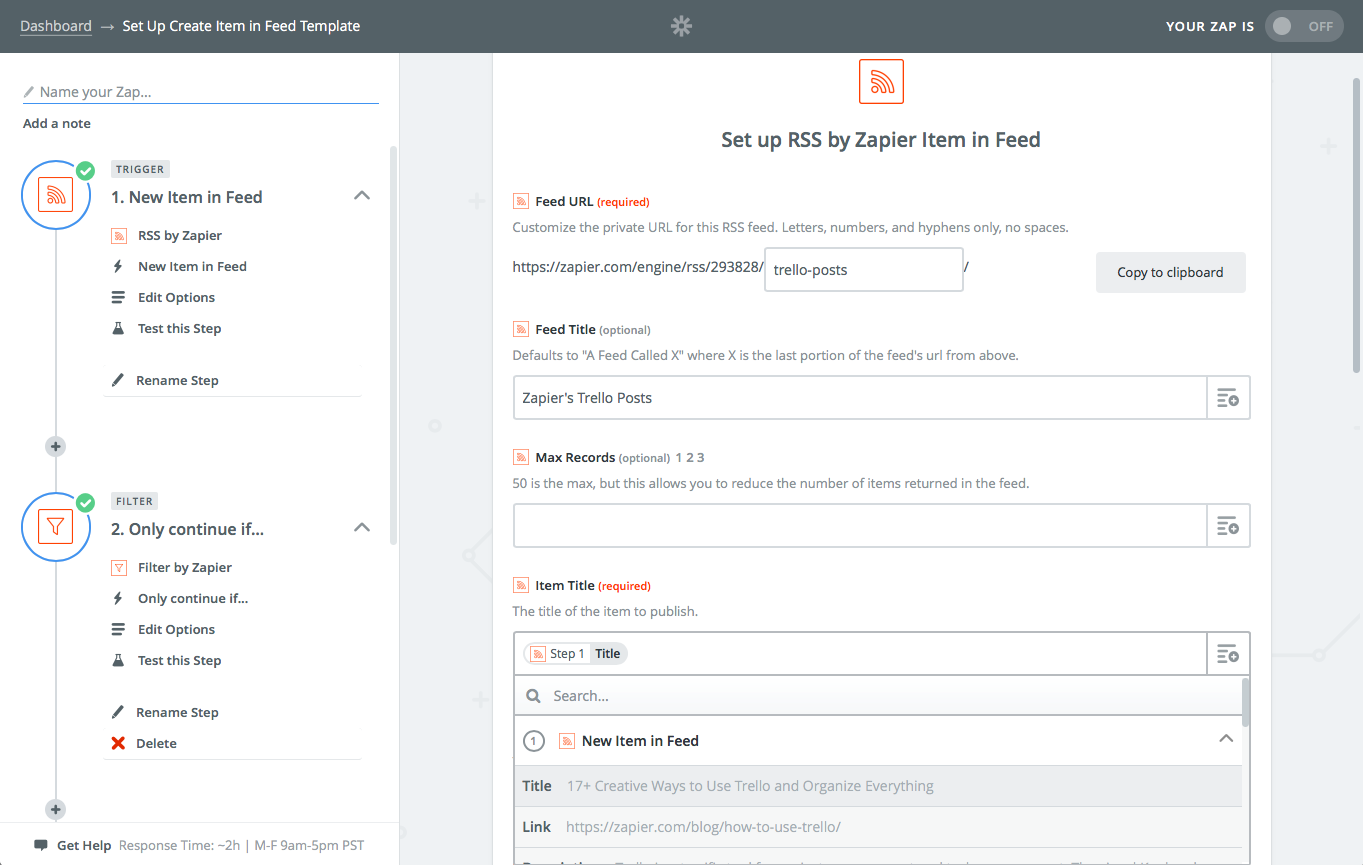This screenshot has height=865, width=1363.
Task: Click the flask icon in step 1
Action: click(x=118, y=328)
